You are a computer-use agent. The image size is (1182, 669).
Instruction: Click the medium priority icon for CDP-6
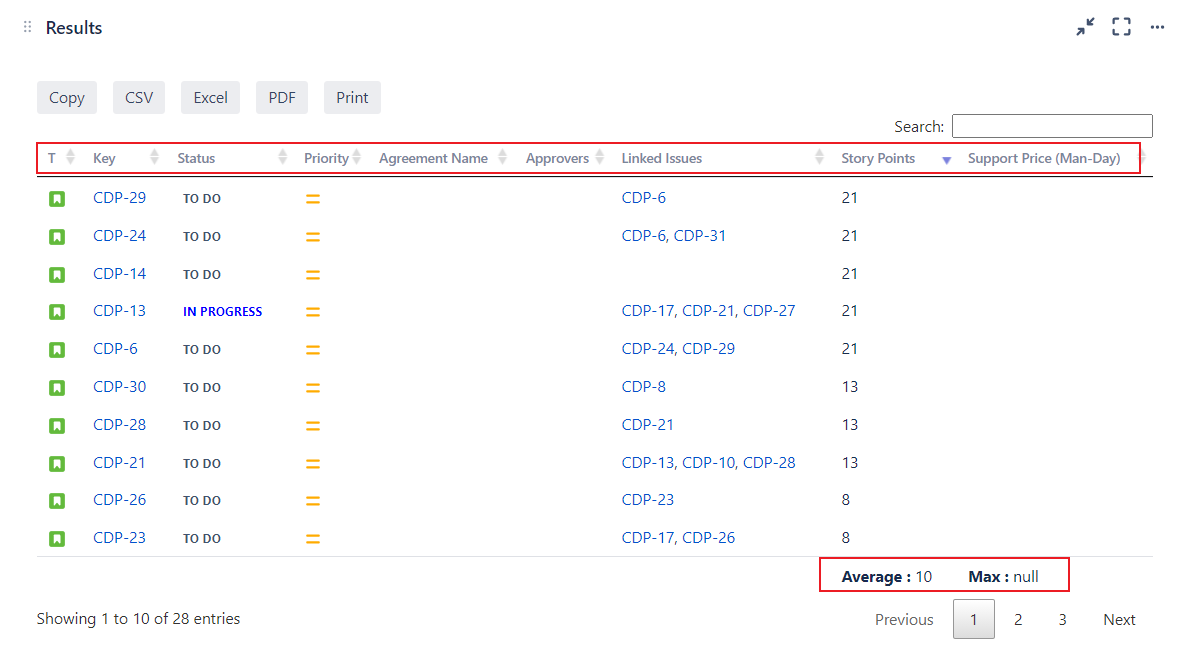pos(313,350)
